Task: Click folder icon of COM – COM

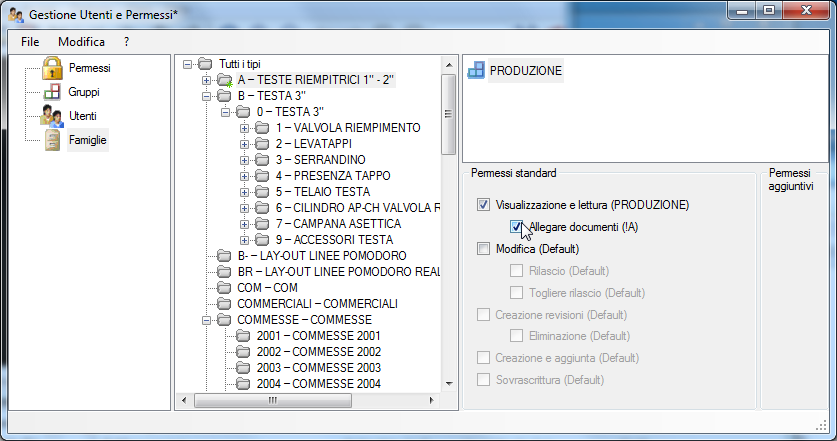Action: (224, 288)
